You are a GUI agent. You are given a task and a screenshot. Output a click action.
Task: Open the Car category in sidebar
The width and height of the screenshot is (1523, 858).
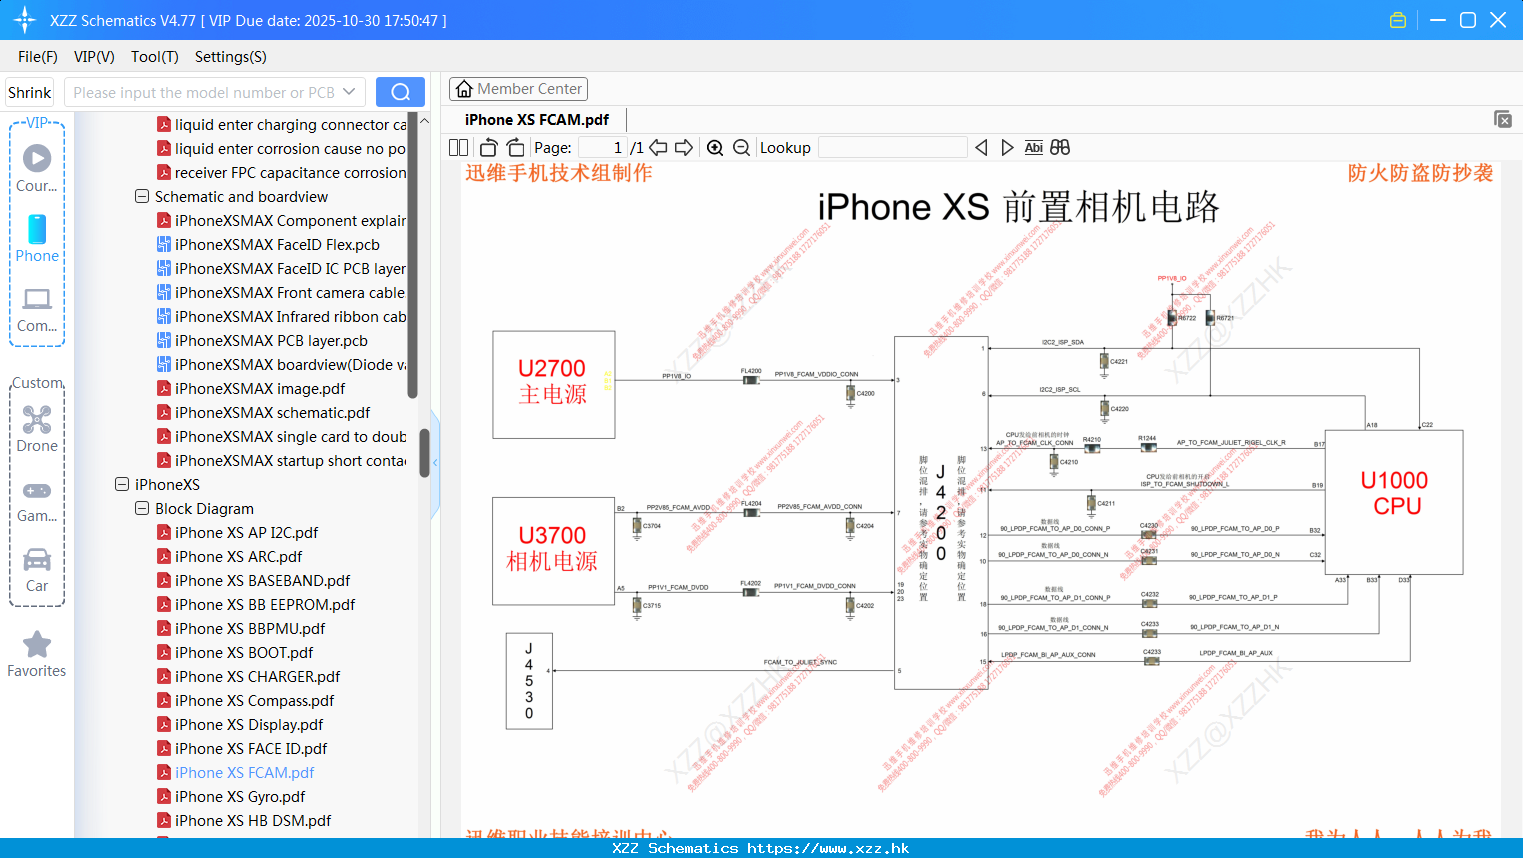[x=37, y=570]
